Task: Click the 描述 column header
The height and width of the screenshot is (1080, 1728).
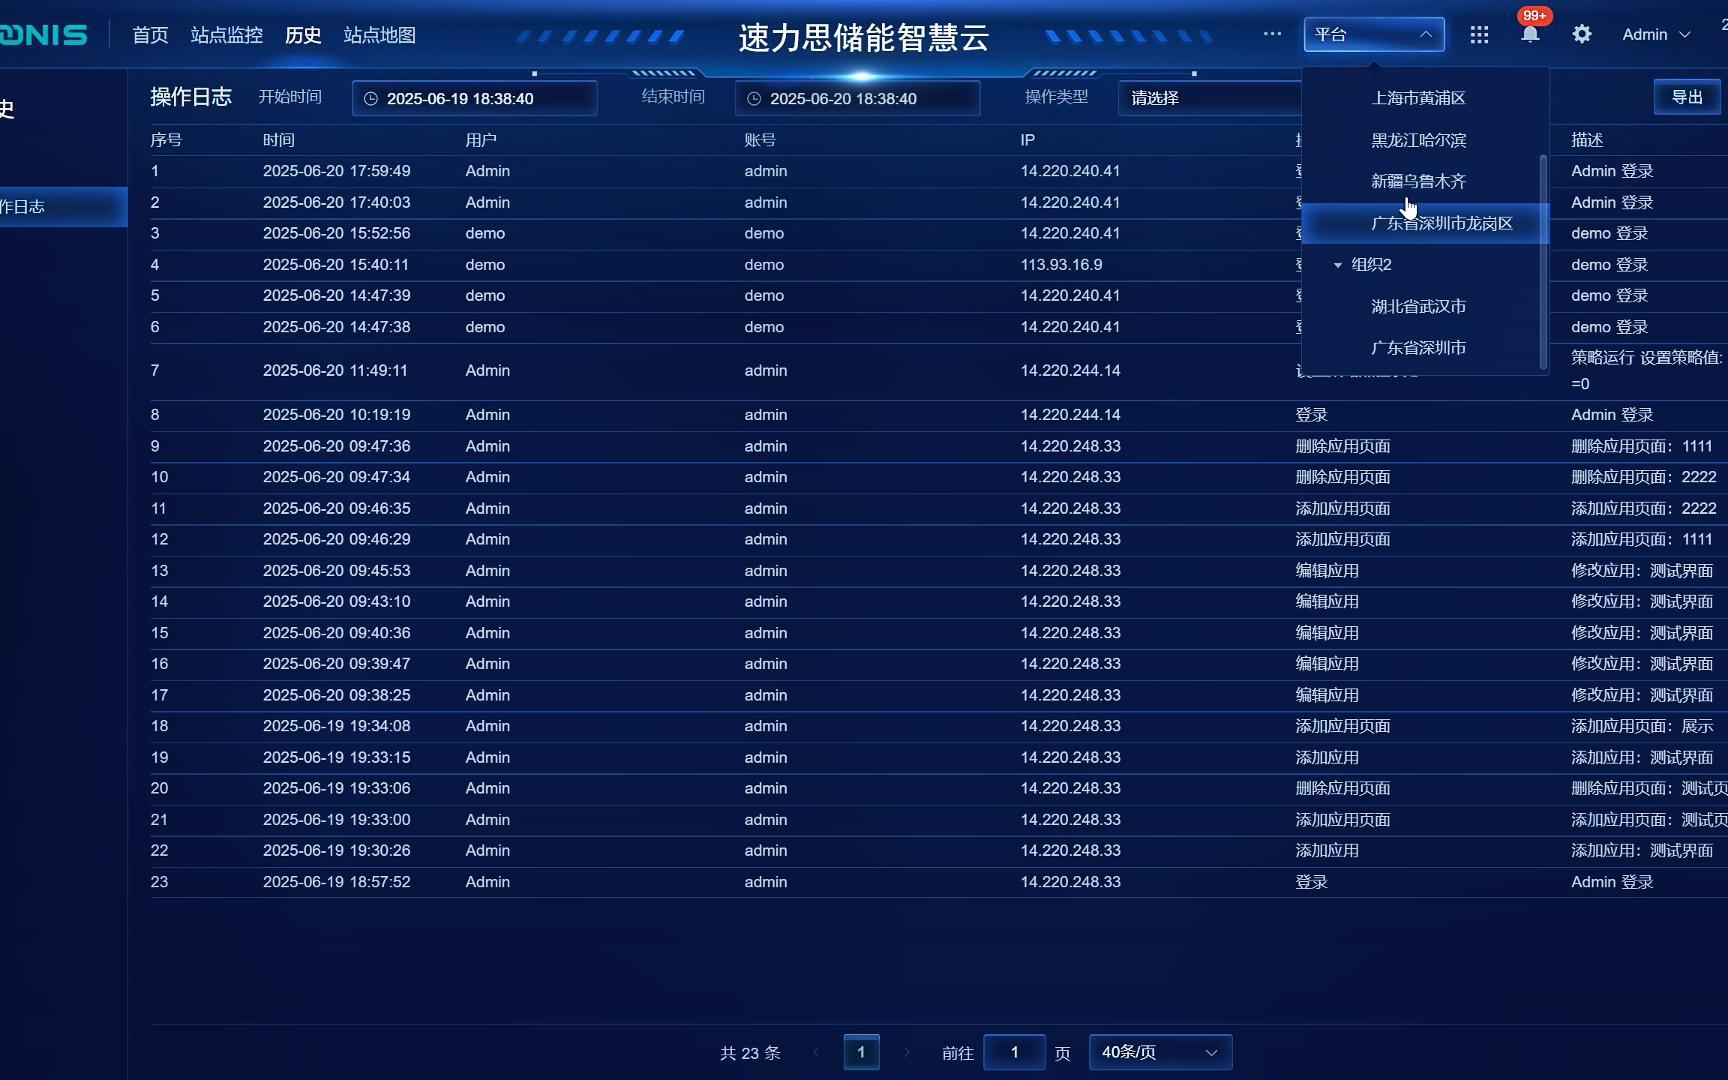Action: click(1587, 140)
